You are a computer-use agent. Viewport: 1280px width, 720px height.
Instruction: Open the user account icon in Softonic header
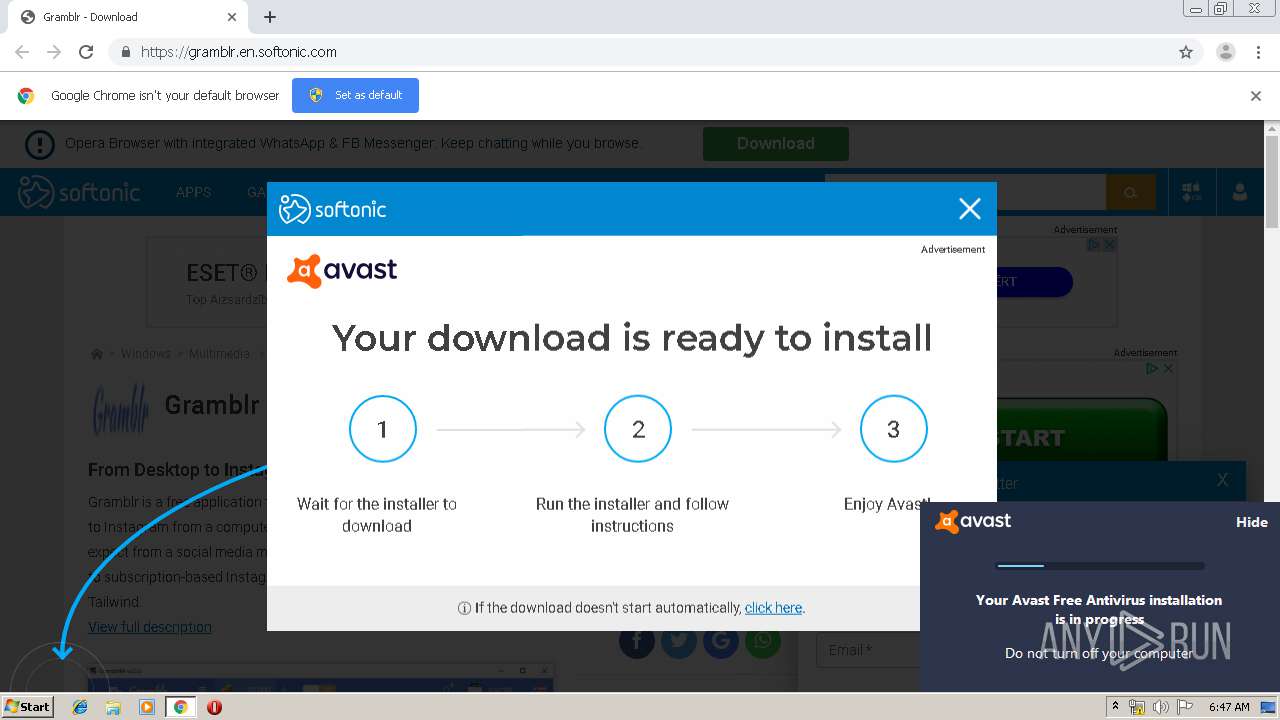tap(1239, 192)
